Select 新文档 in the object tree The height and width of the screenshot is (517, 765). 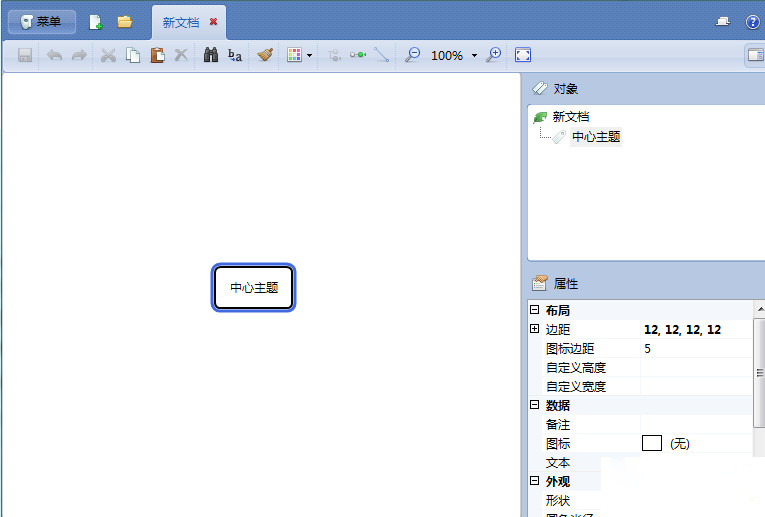pos(570,117)
